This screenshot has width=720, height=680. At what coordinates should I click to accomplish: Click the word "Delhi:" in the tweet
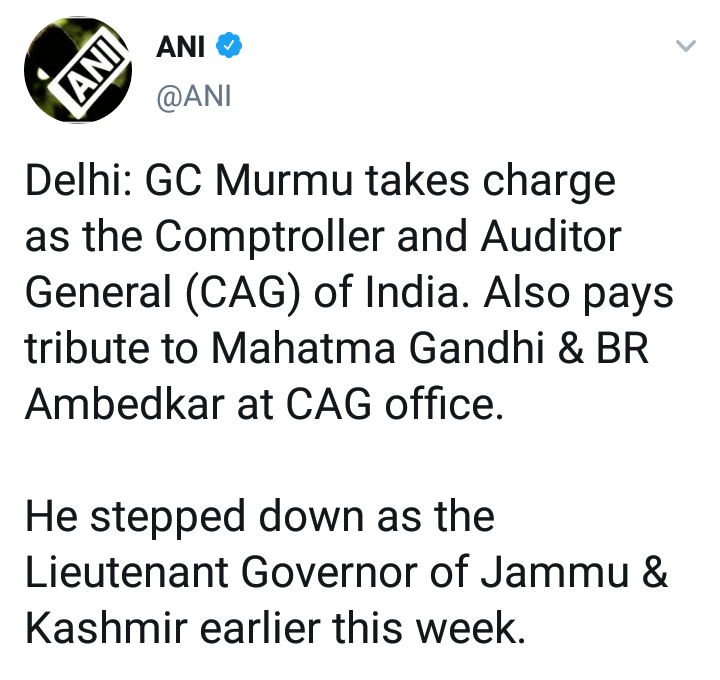(x=77, y=185)
